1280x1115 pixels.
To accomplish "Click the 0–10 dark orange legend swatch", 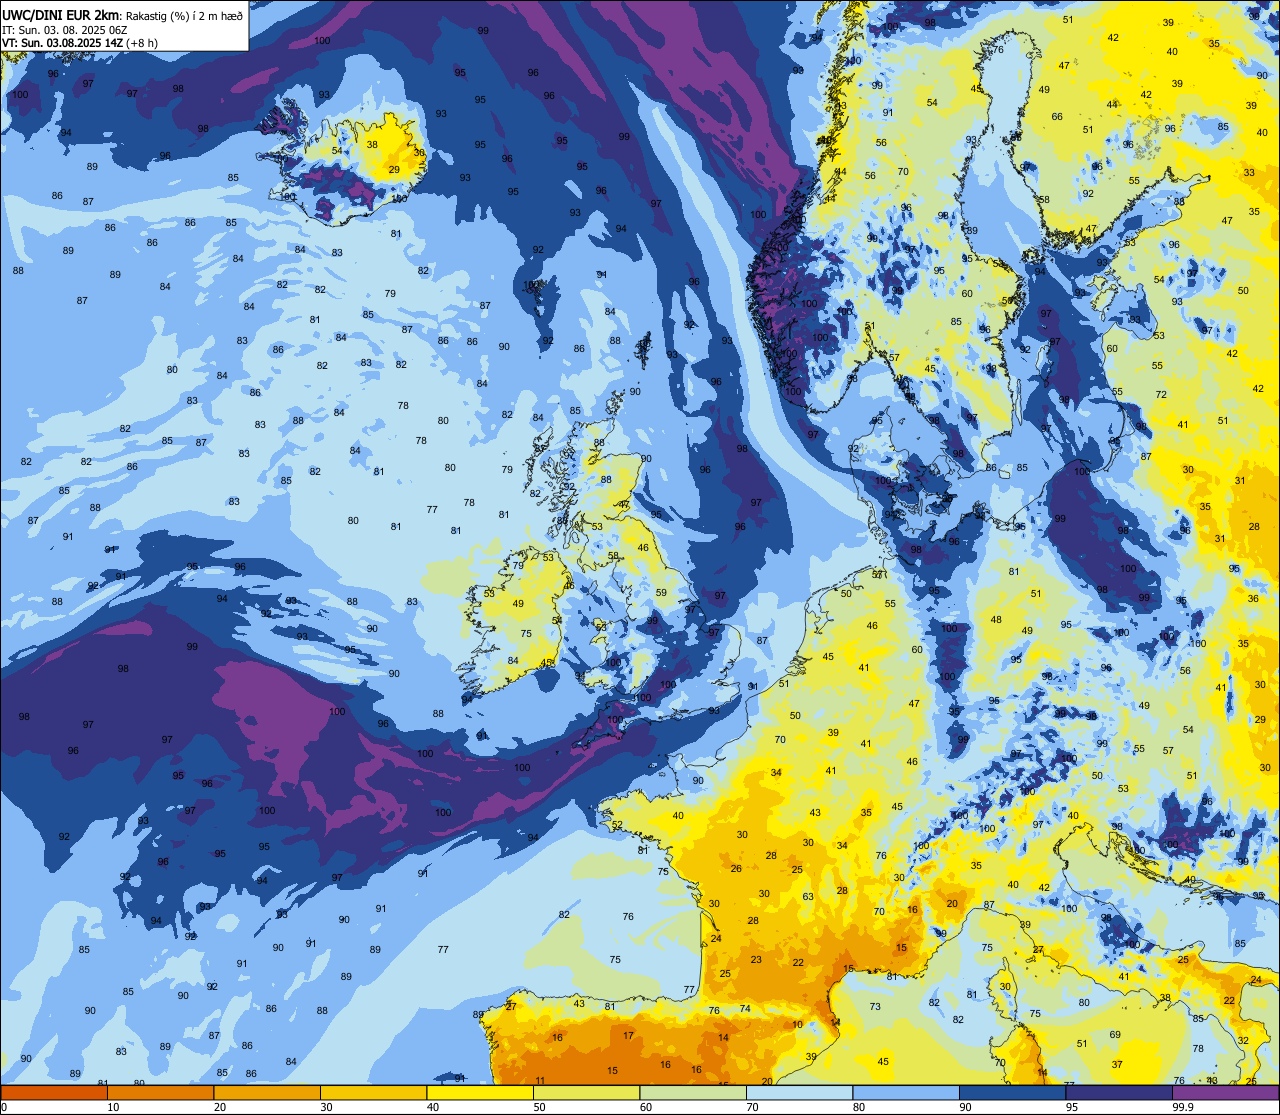I will (54, 1092).
